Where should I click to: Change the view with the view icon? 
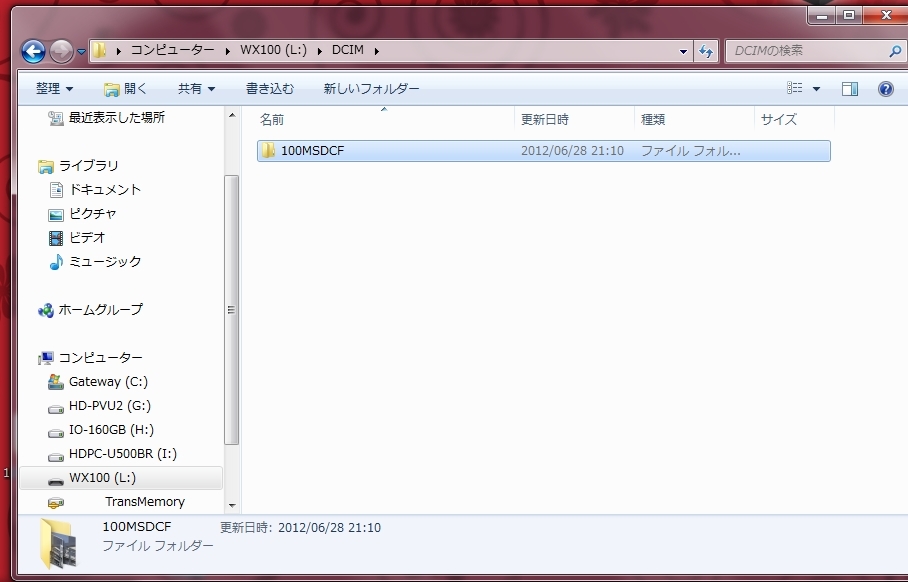point(794,88)
